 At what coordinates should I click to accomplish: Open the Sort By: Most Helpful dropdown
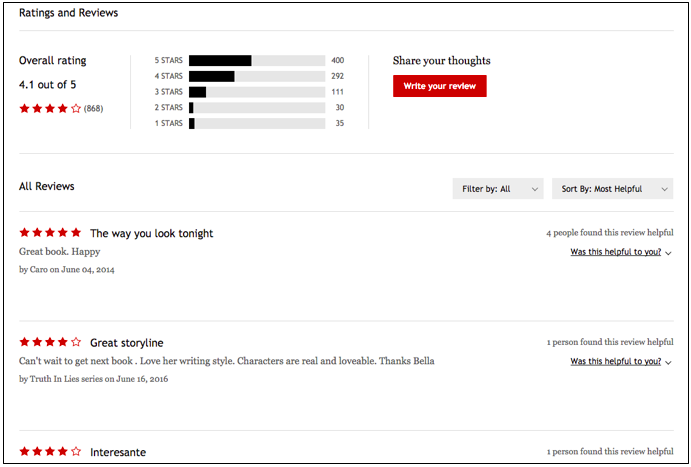coord(611,188)
